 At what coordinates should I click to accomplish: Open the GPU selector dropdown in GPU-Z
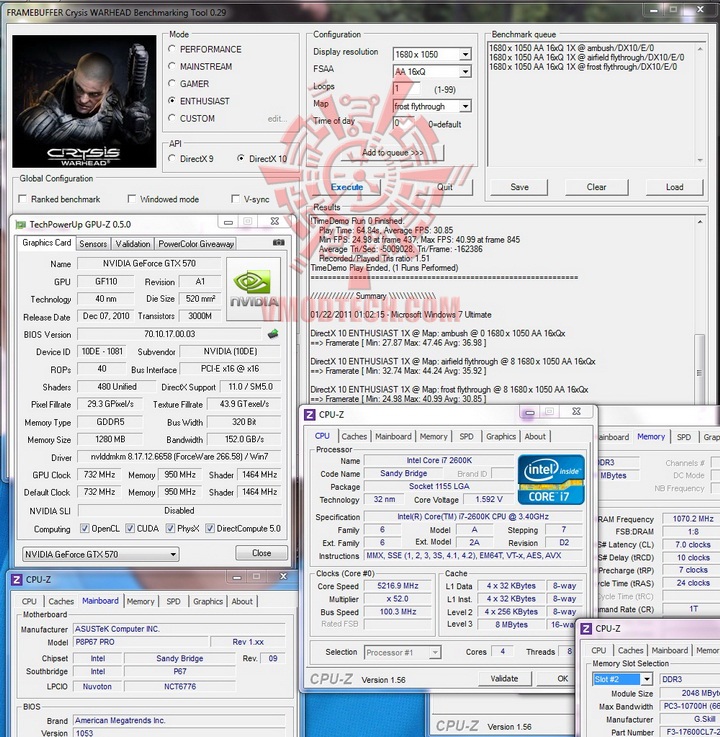[101, 554]
